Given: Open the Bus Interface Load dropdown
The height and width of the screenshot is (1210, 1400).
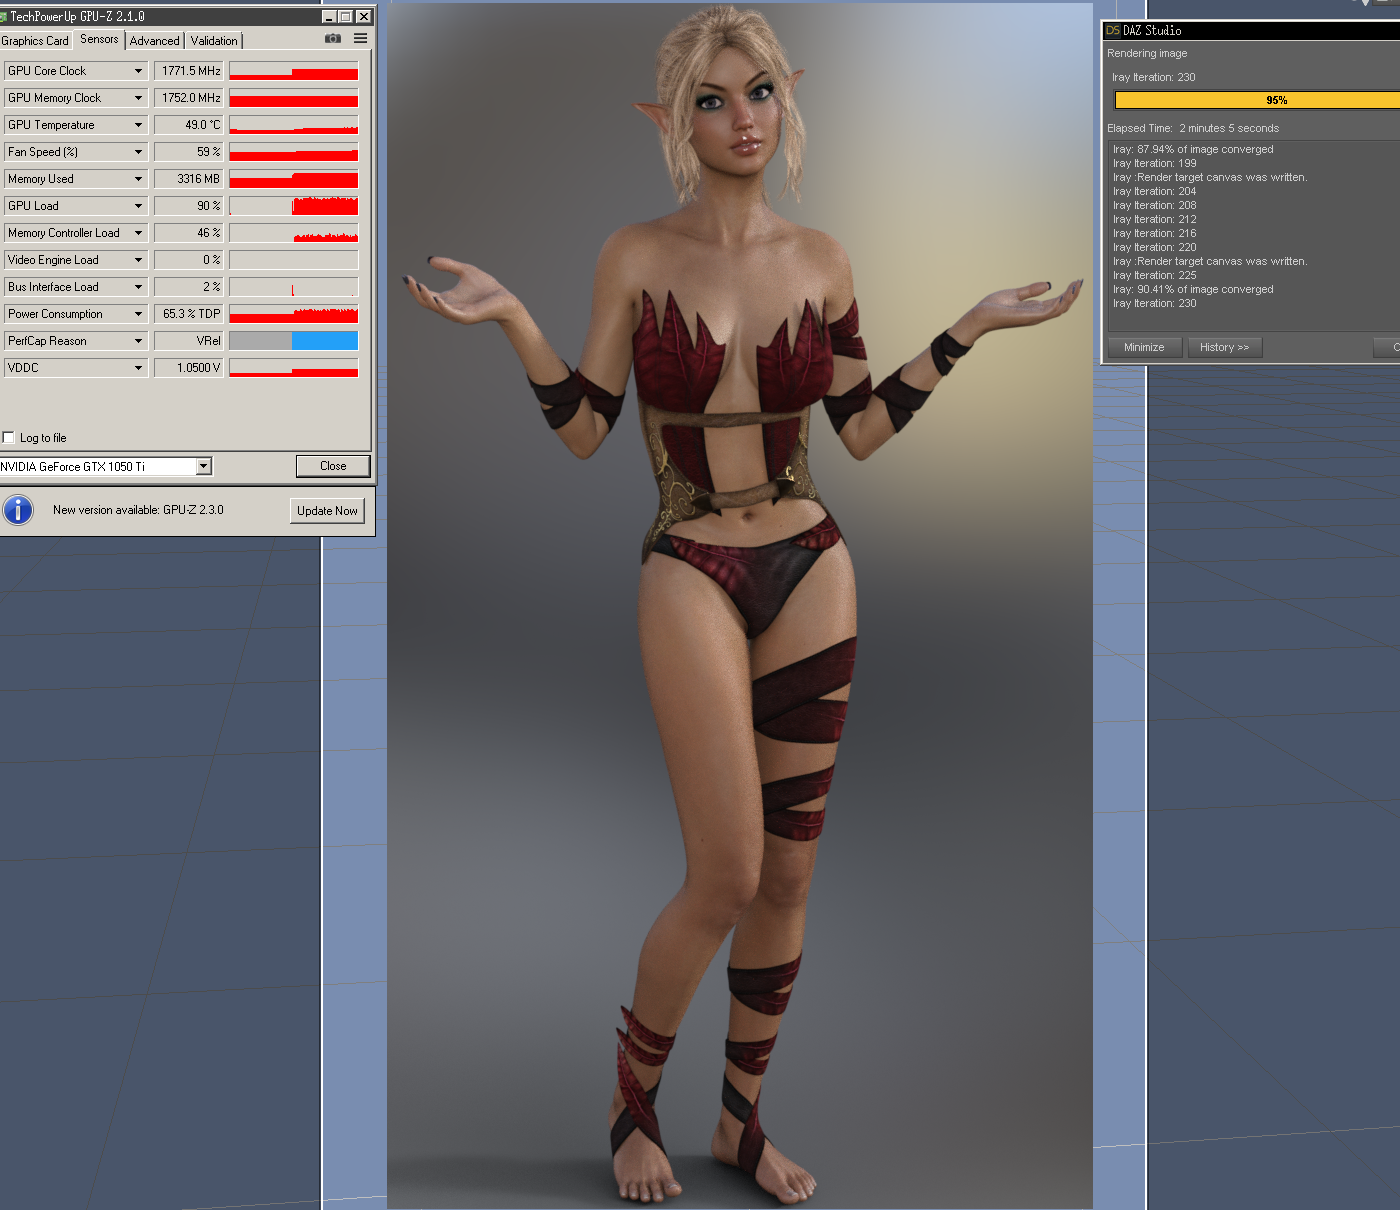Looking at the screenshot, I should pos(138,287).
